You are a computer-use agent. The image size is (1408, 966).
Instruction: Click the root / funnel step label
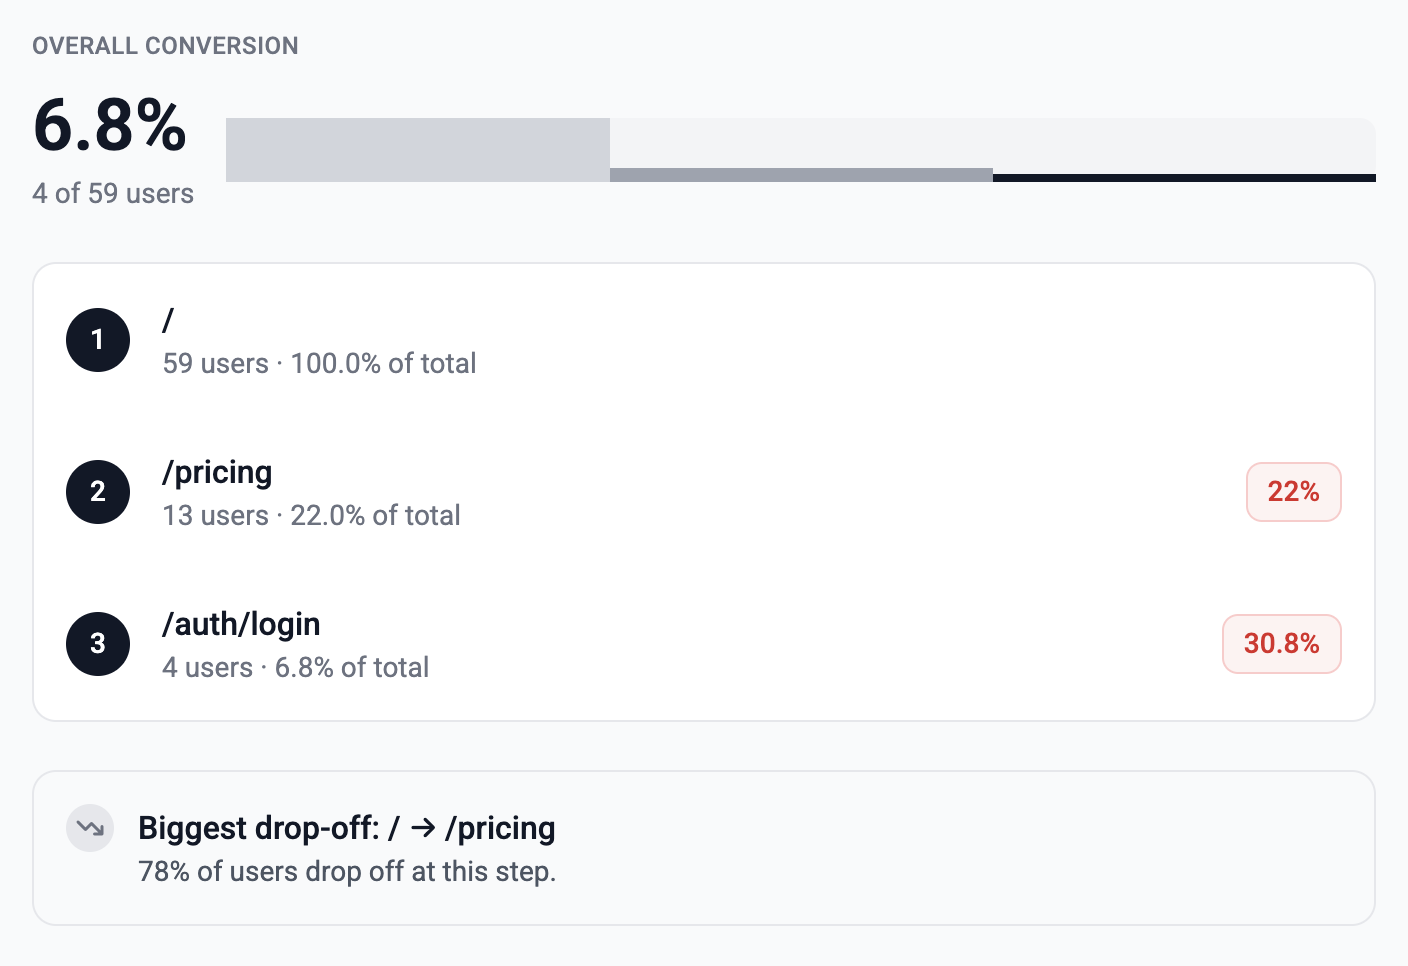pyautogui.click(x=167, y=320)
